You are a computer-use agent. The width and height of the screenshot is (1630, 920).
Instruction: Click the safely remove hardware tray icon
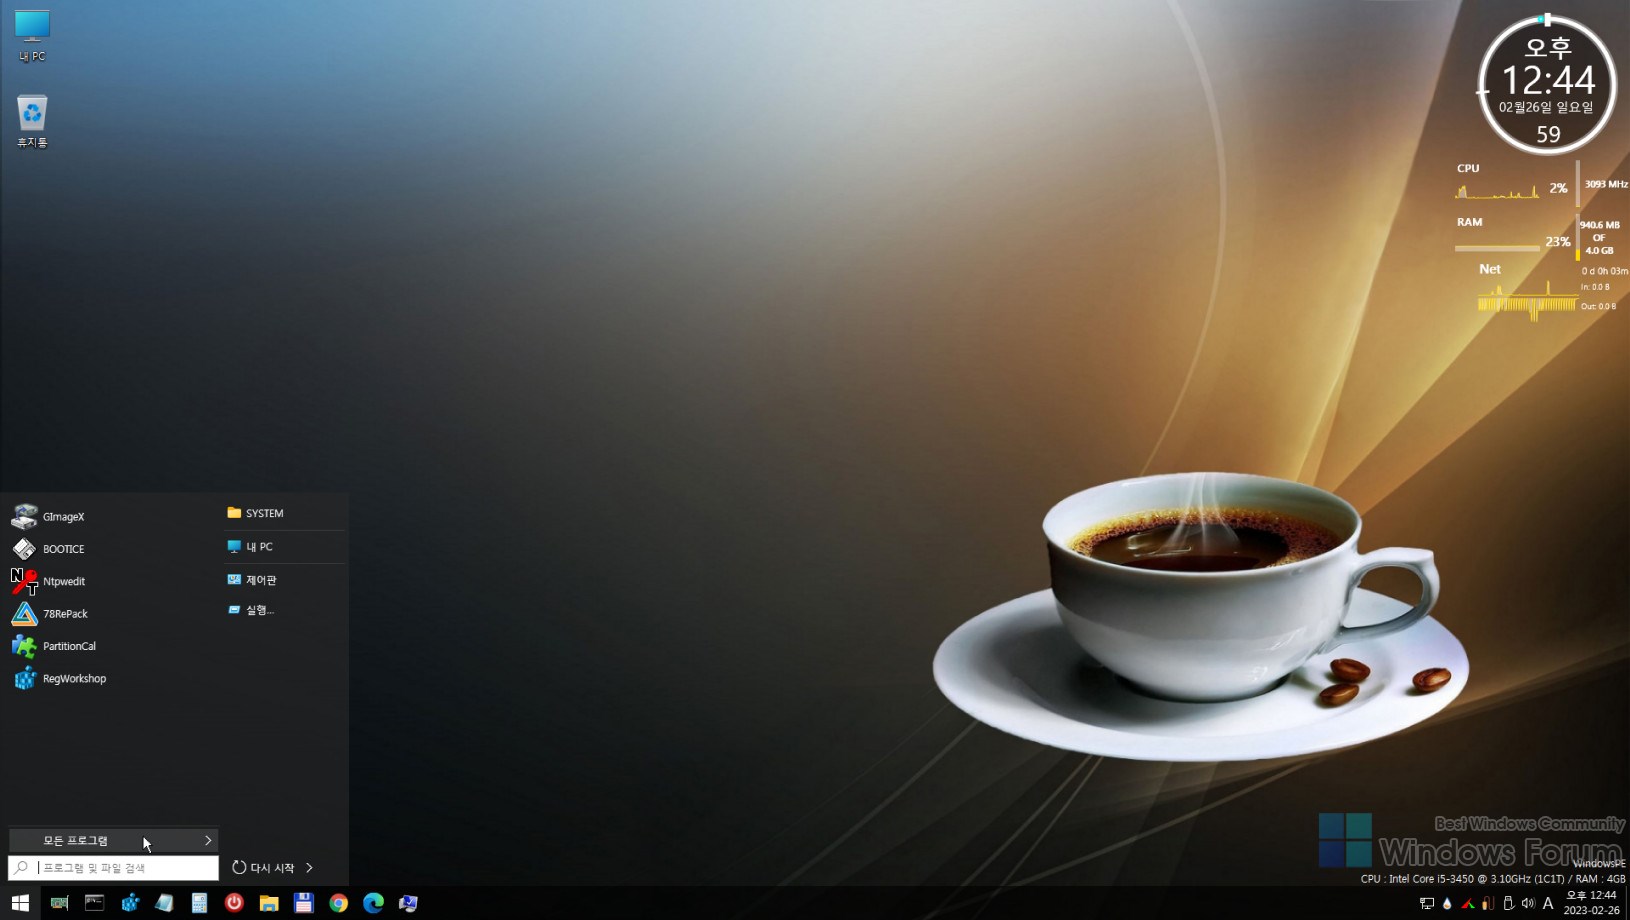(x=1508, y=904)
